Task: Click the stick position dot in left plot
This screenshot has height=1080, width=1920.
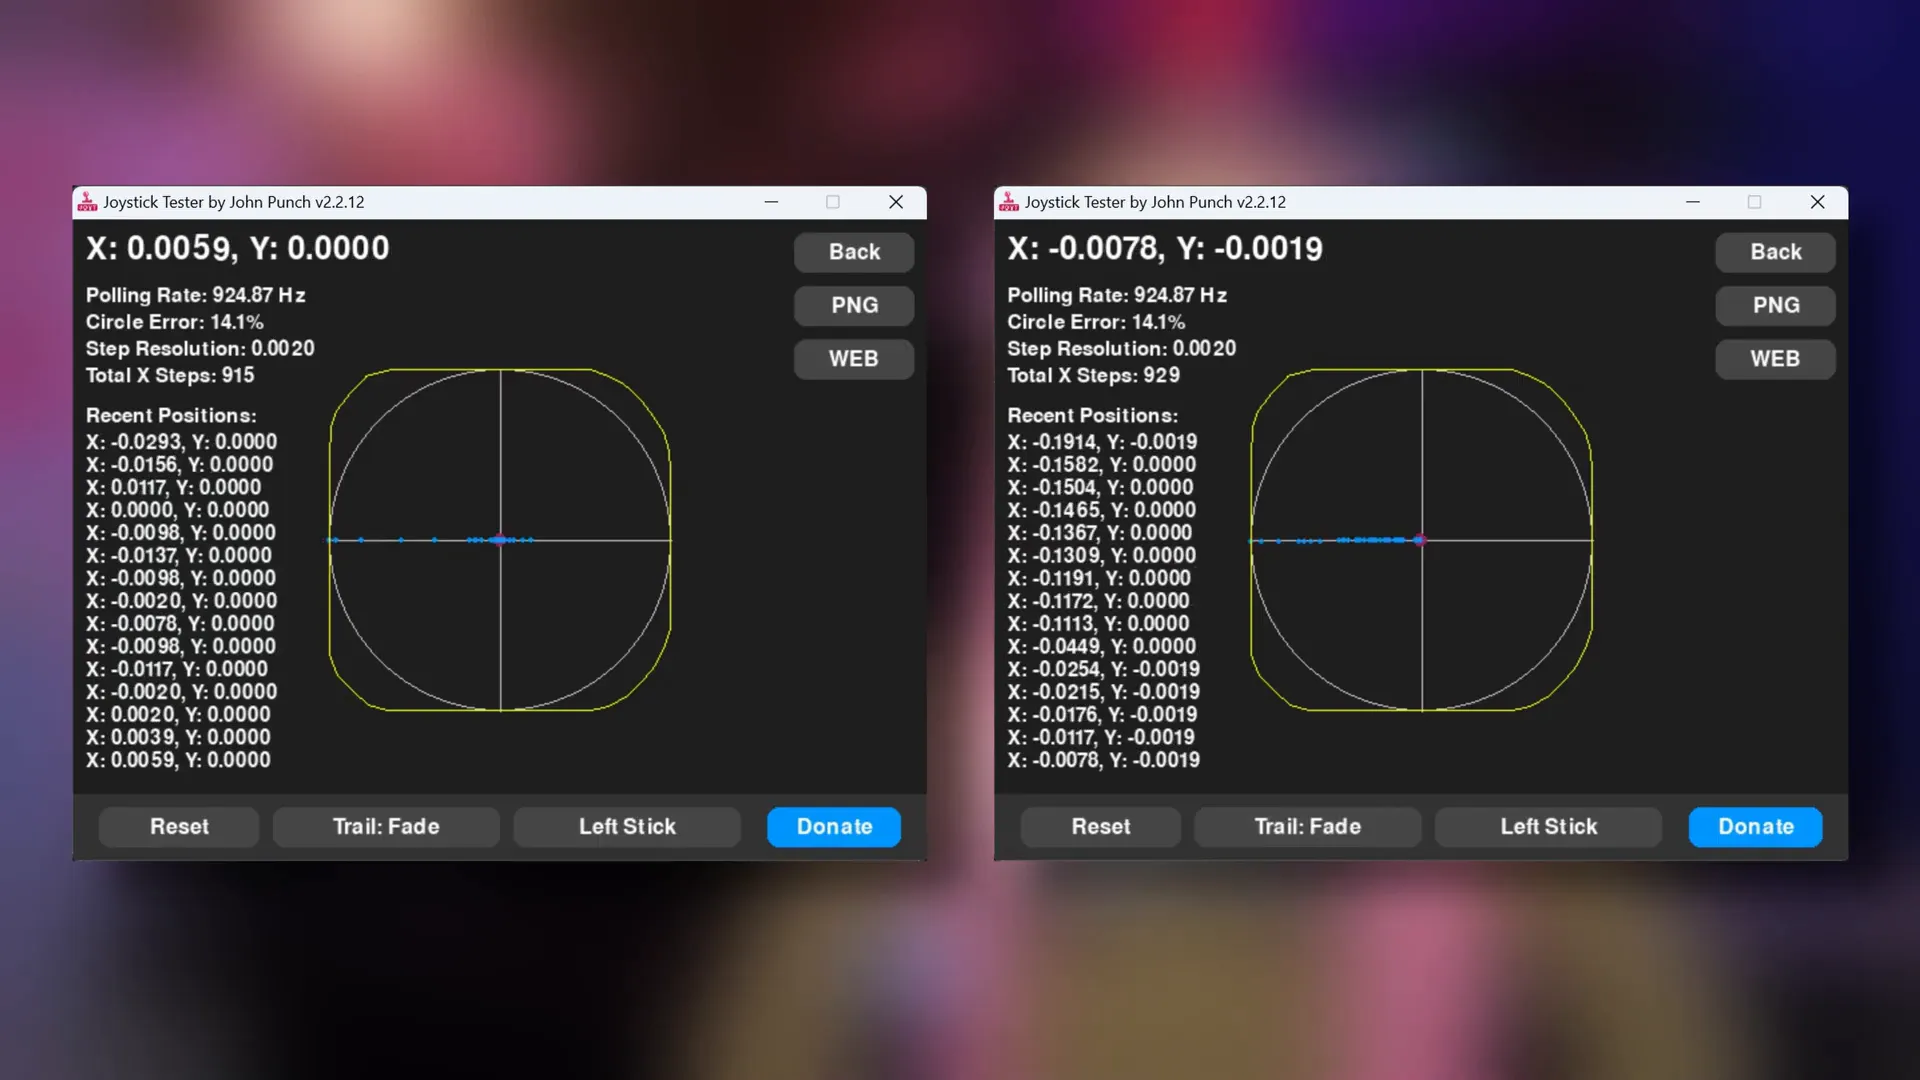Action: (x=501, y=540)
